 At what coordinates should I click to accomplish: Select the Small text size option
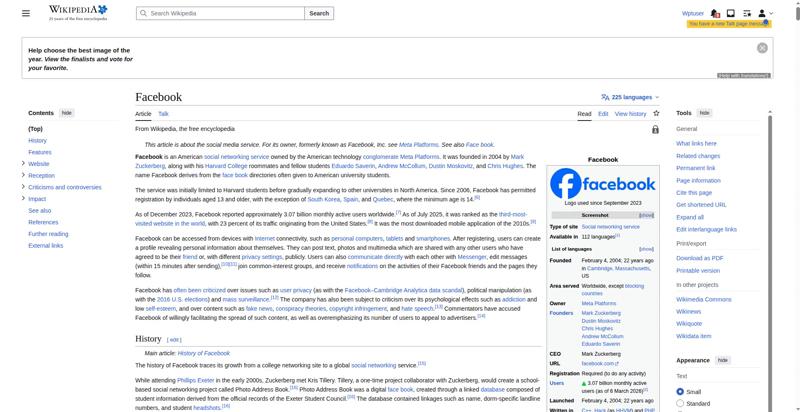[681, 391]
